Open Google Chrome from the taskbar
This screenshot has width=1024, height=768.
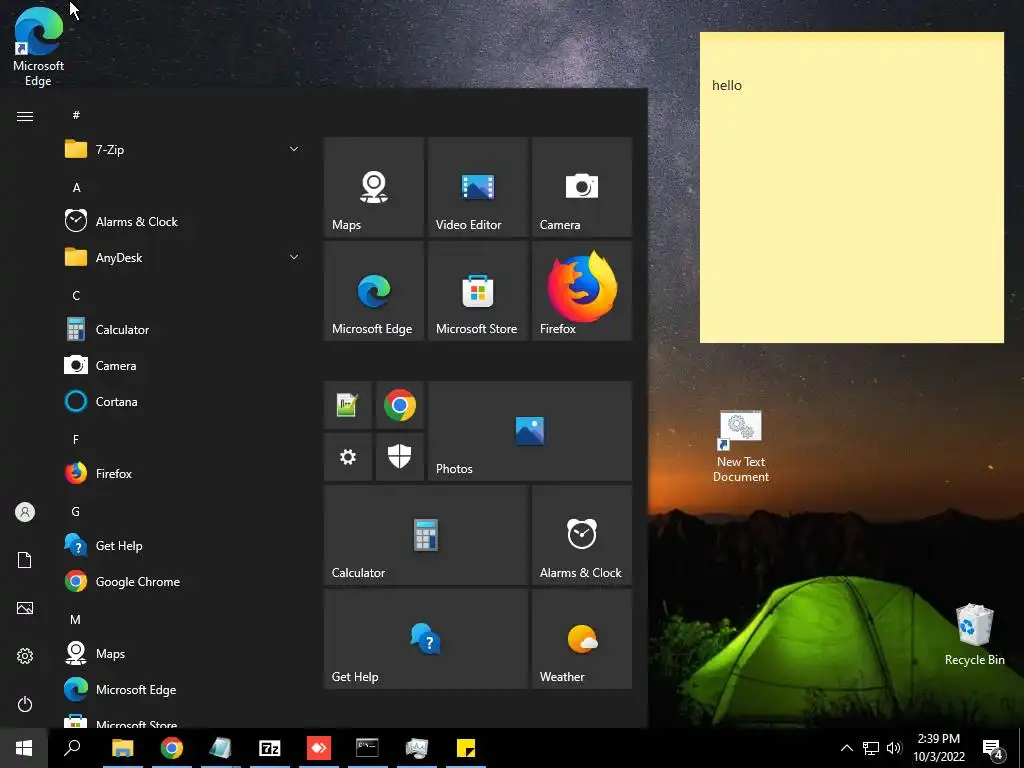[x=172, y=748]
